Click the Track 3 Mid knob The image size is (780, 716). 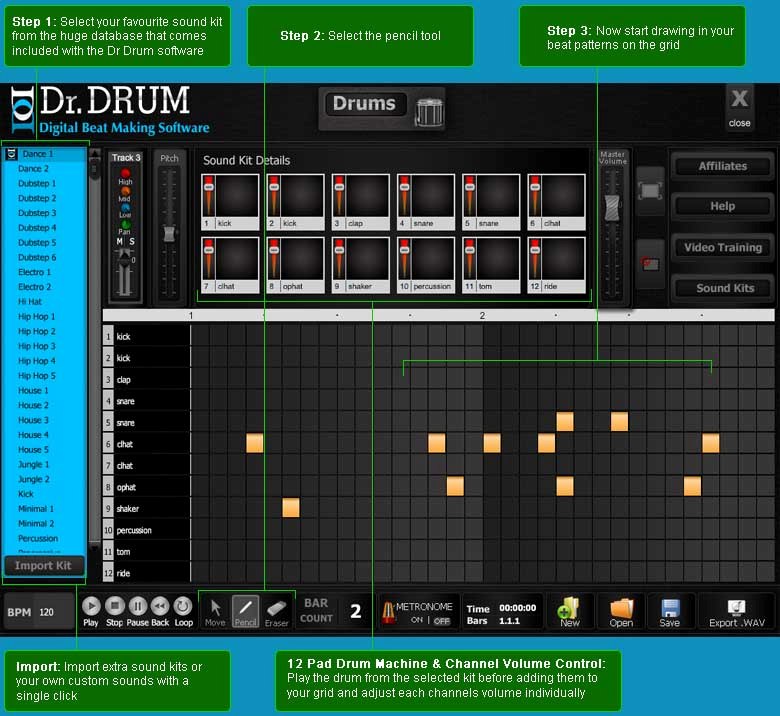click(x=125, y=191)
